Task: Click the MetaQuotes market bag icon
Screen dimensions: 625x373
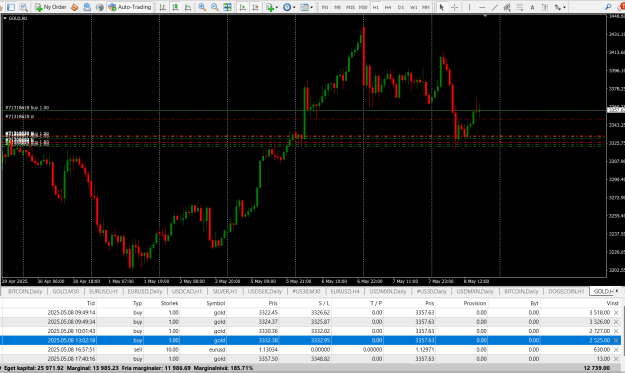Action: (x=74, y=7)
